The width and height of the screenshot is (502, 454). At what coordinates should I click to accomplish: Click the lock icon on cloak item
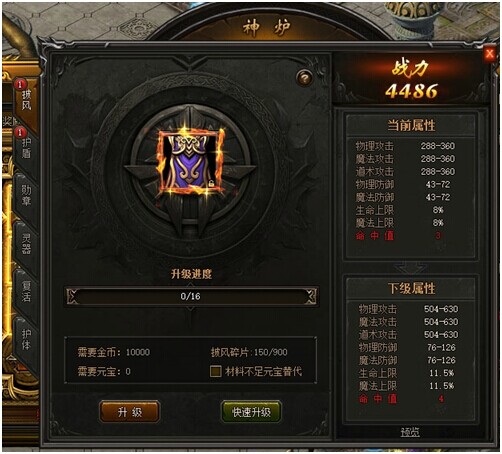(211, 183)
